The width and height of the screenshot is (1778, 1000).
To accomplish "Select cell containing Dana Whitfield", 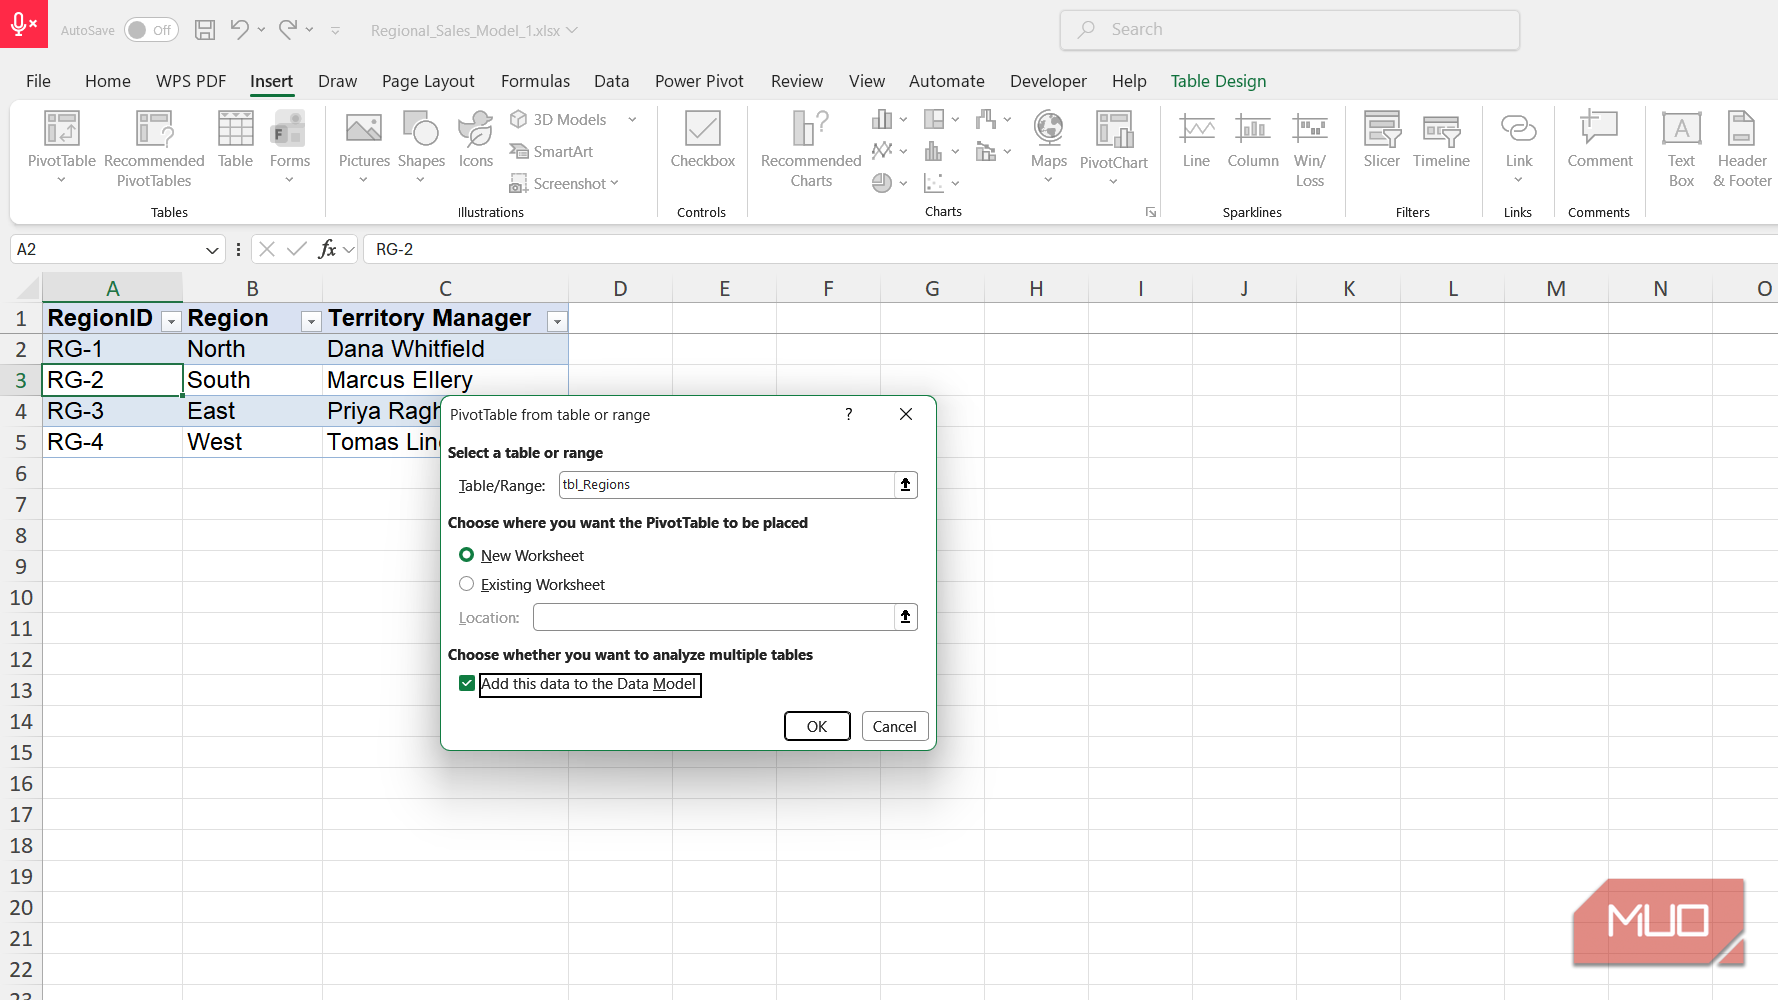I will [445, 349].
